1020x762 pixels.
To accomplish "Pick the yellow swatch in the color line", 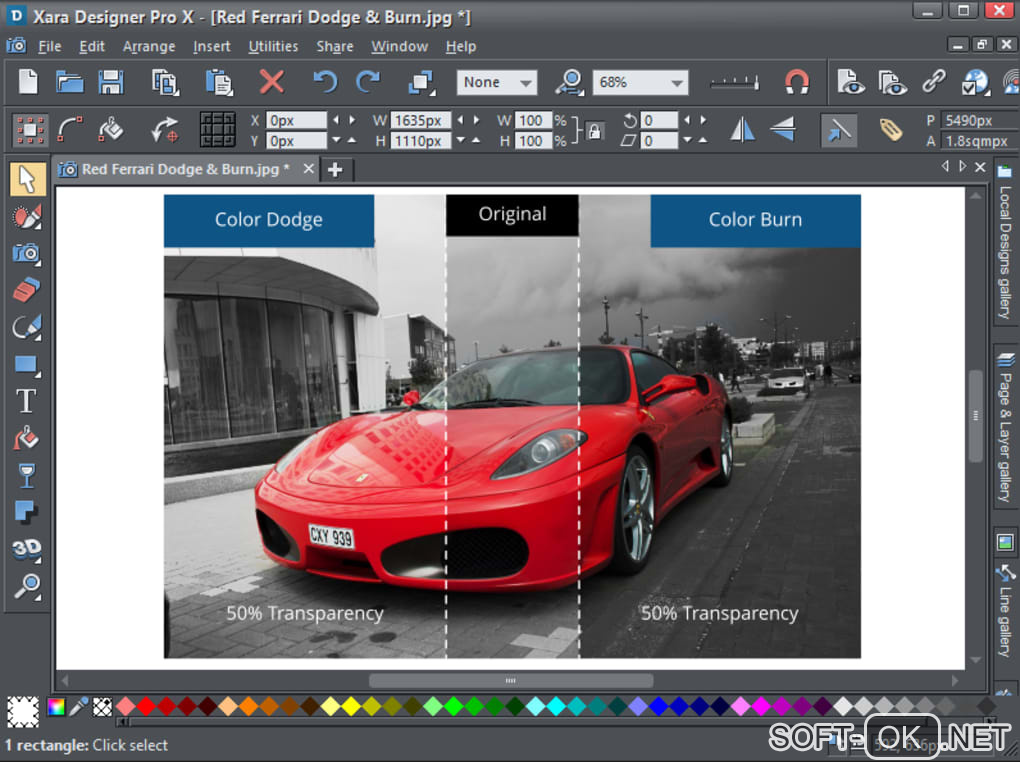I will click(351, 707).
